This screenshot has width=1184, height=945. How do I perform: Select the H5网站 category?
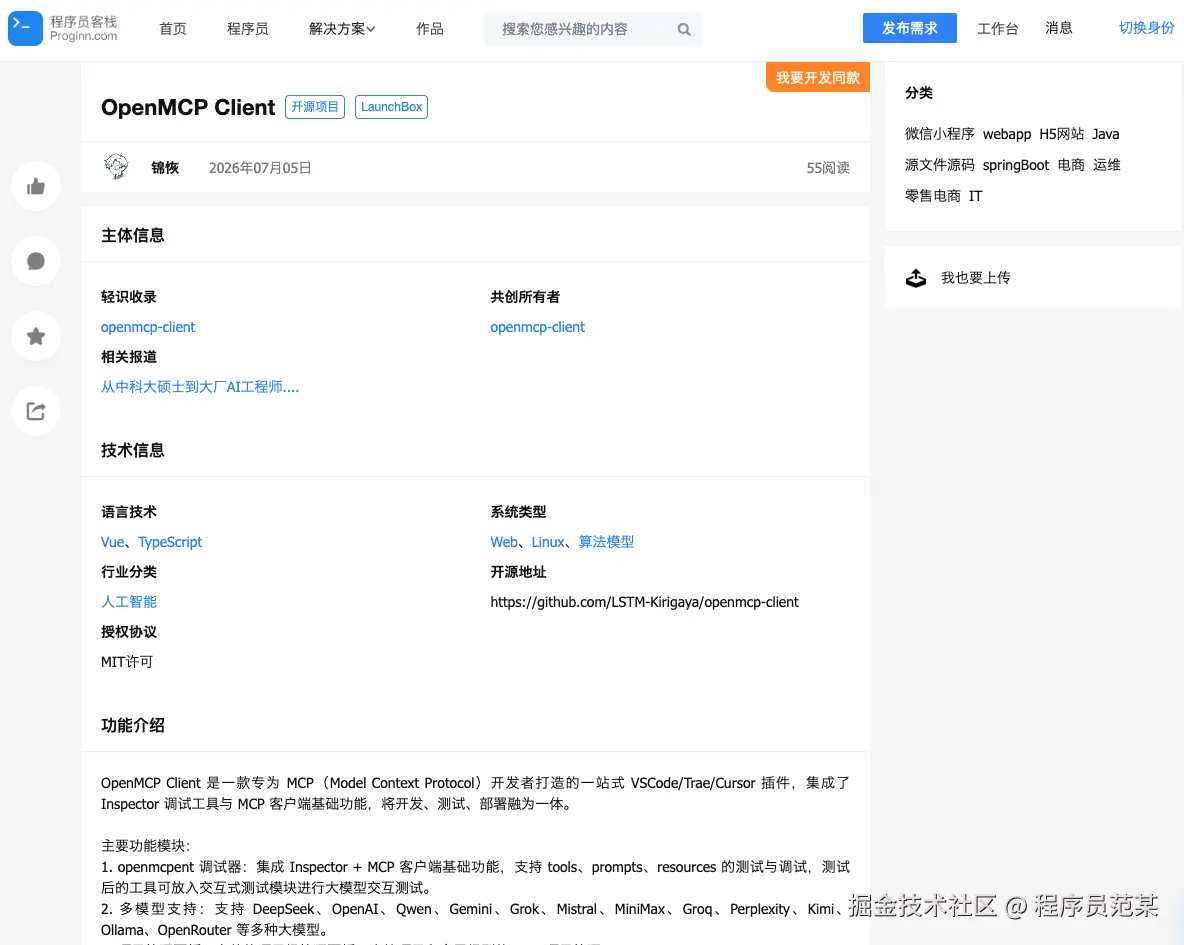point(1062,134)
